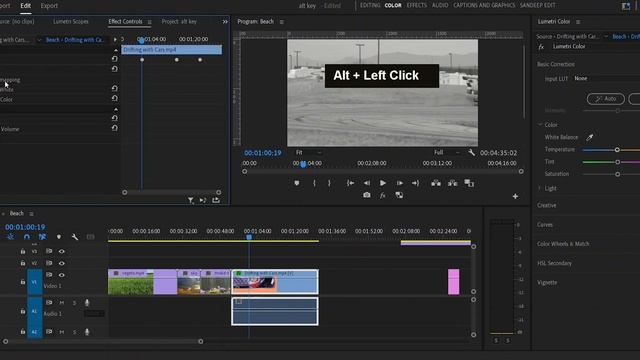Open Program Beach panel menu
The width and height of the screenshot is (640, 360).
pos(282,22)
